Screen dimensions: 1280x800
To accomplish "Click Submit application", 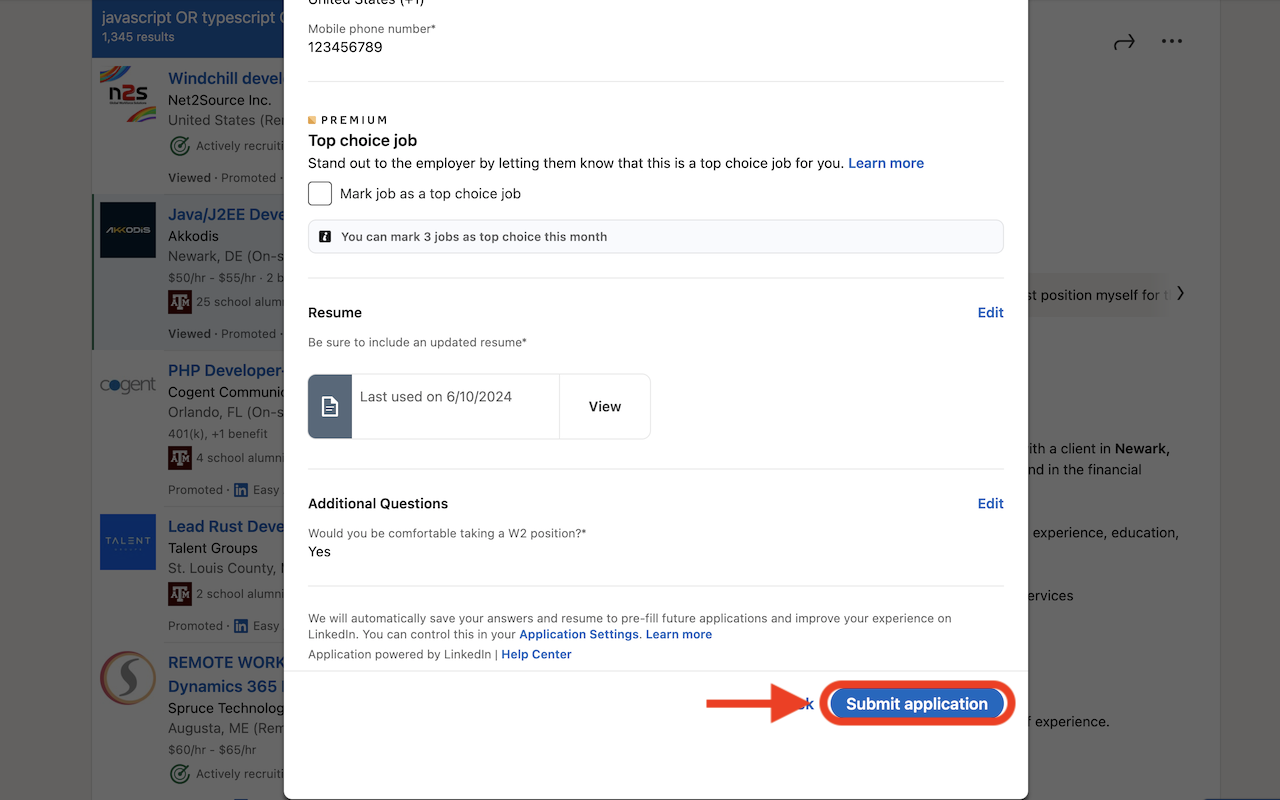I will [916, 703].
